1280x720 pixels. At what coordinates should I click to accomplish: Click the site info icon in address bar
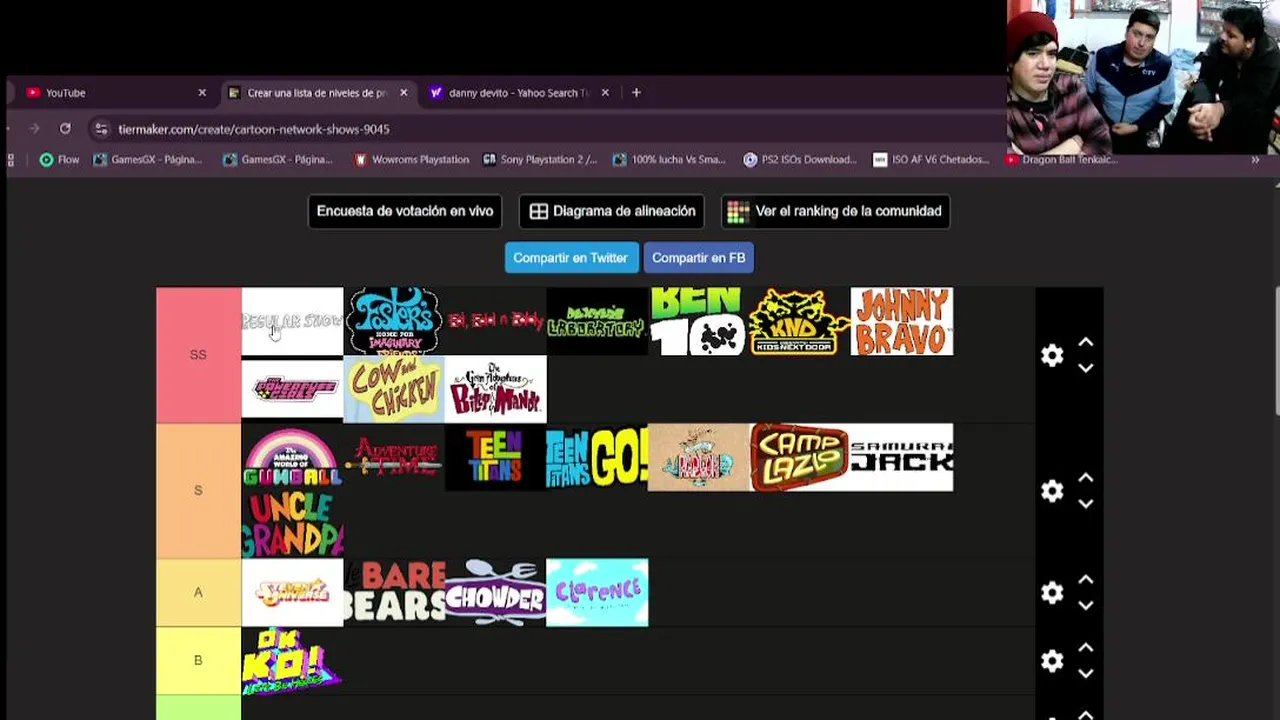(x=100, y=129)
